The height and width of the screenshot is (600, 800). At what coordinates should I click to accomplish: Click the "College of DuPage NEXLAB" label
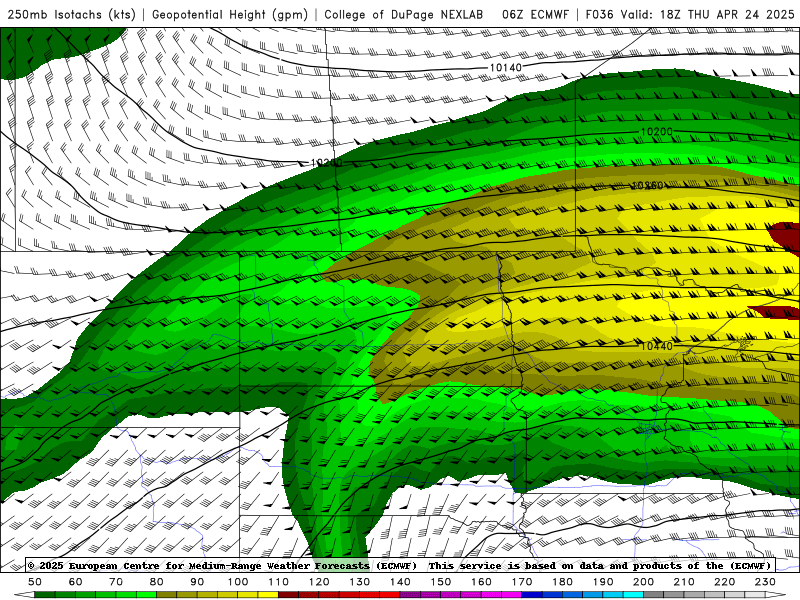pos(404,14)
